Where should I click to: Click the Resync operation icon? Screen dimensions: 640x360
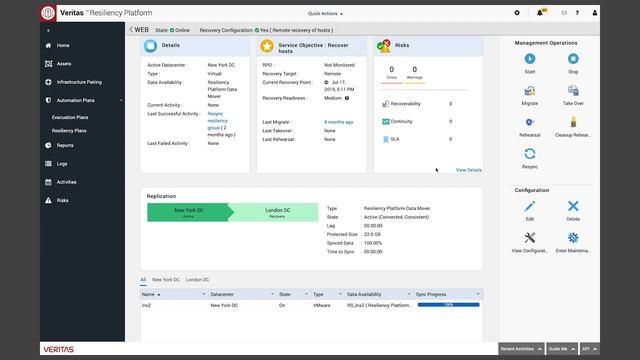(529, 154)
